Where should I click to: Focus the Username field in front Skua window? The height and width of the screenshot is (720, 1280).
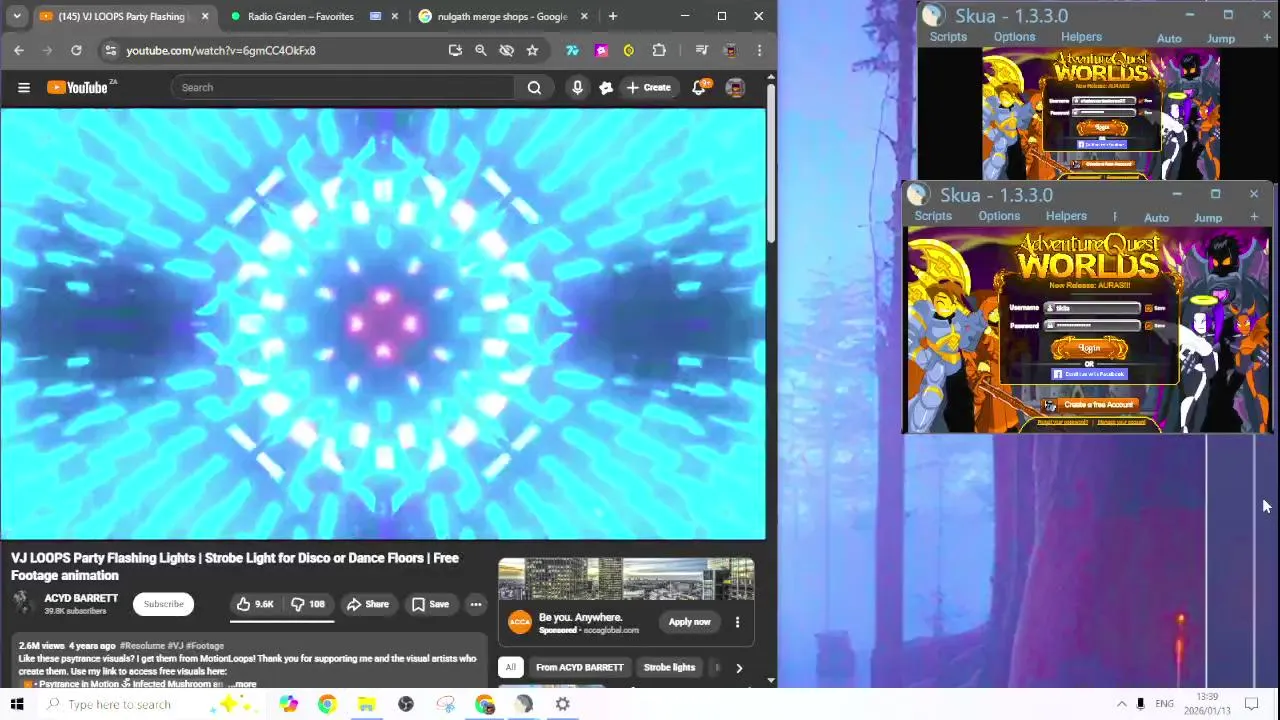coord(1093,308)
